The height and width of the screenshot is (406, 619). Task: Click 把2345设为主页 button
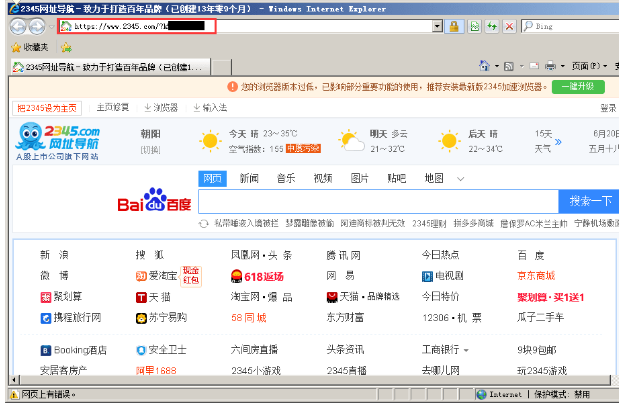(x=47, y=108)
